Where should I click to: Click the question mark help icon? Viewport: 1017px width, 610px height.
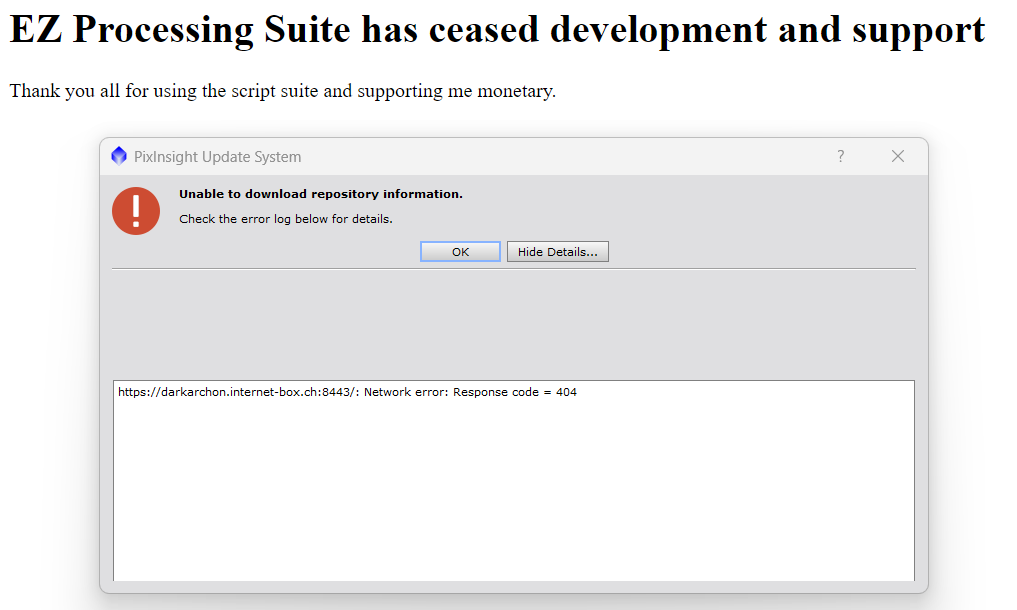tap(841, 156)
